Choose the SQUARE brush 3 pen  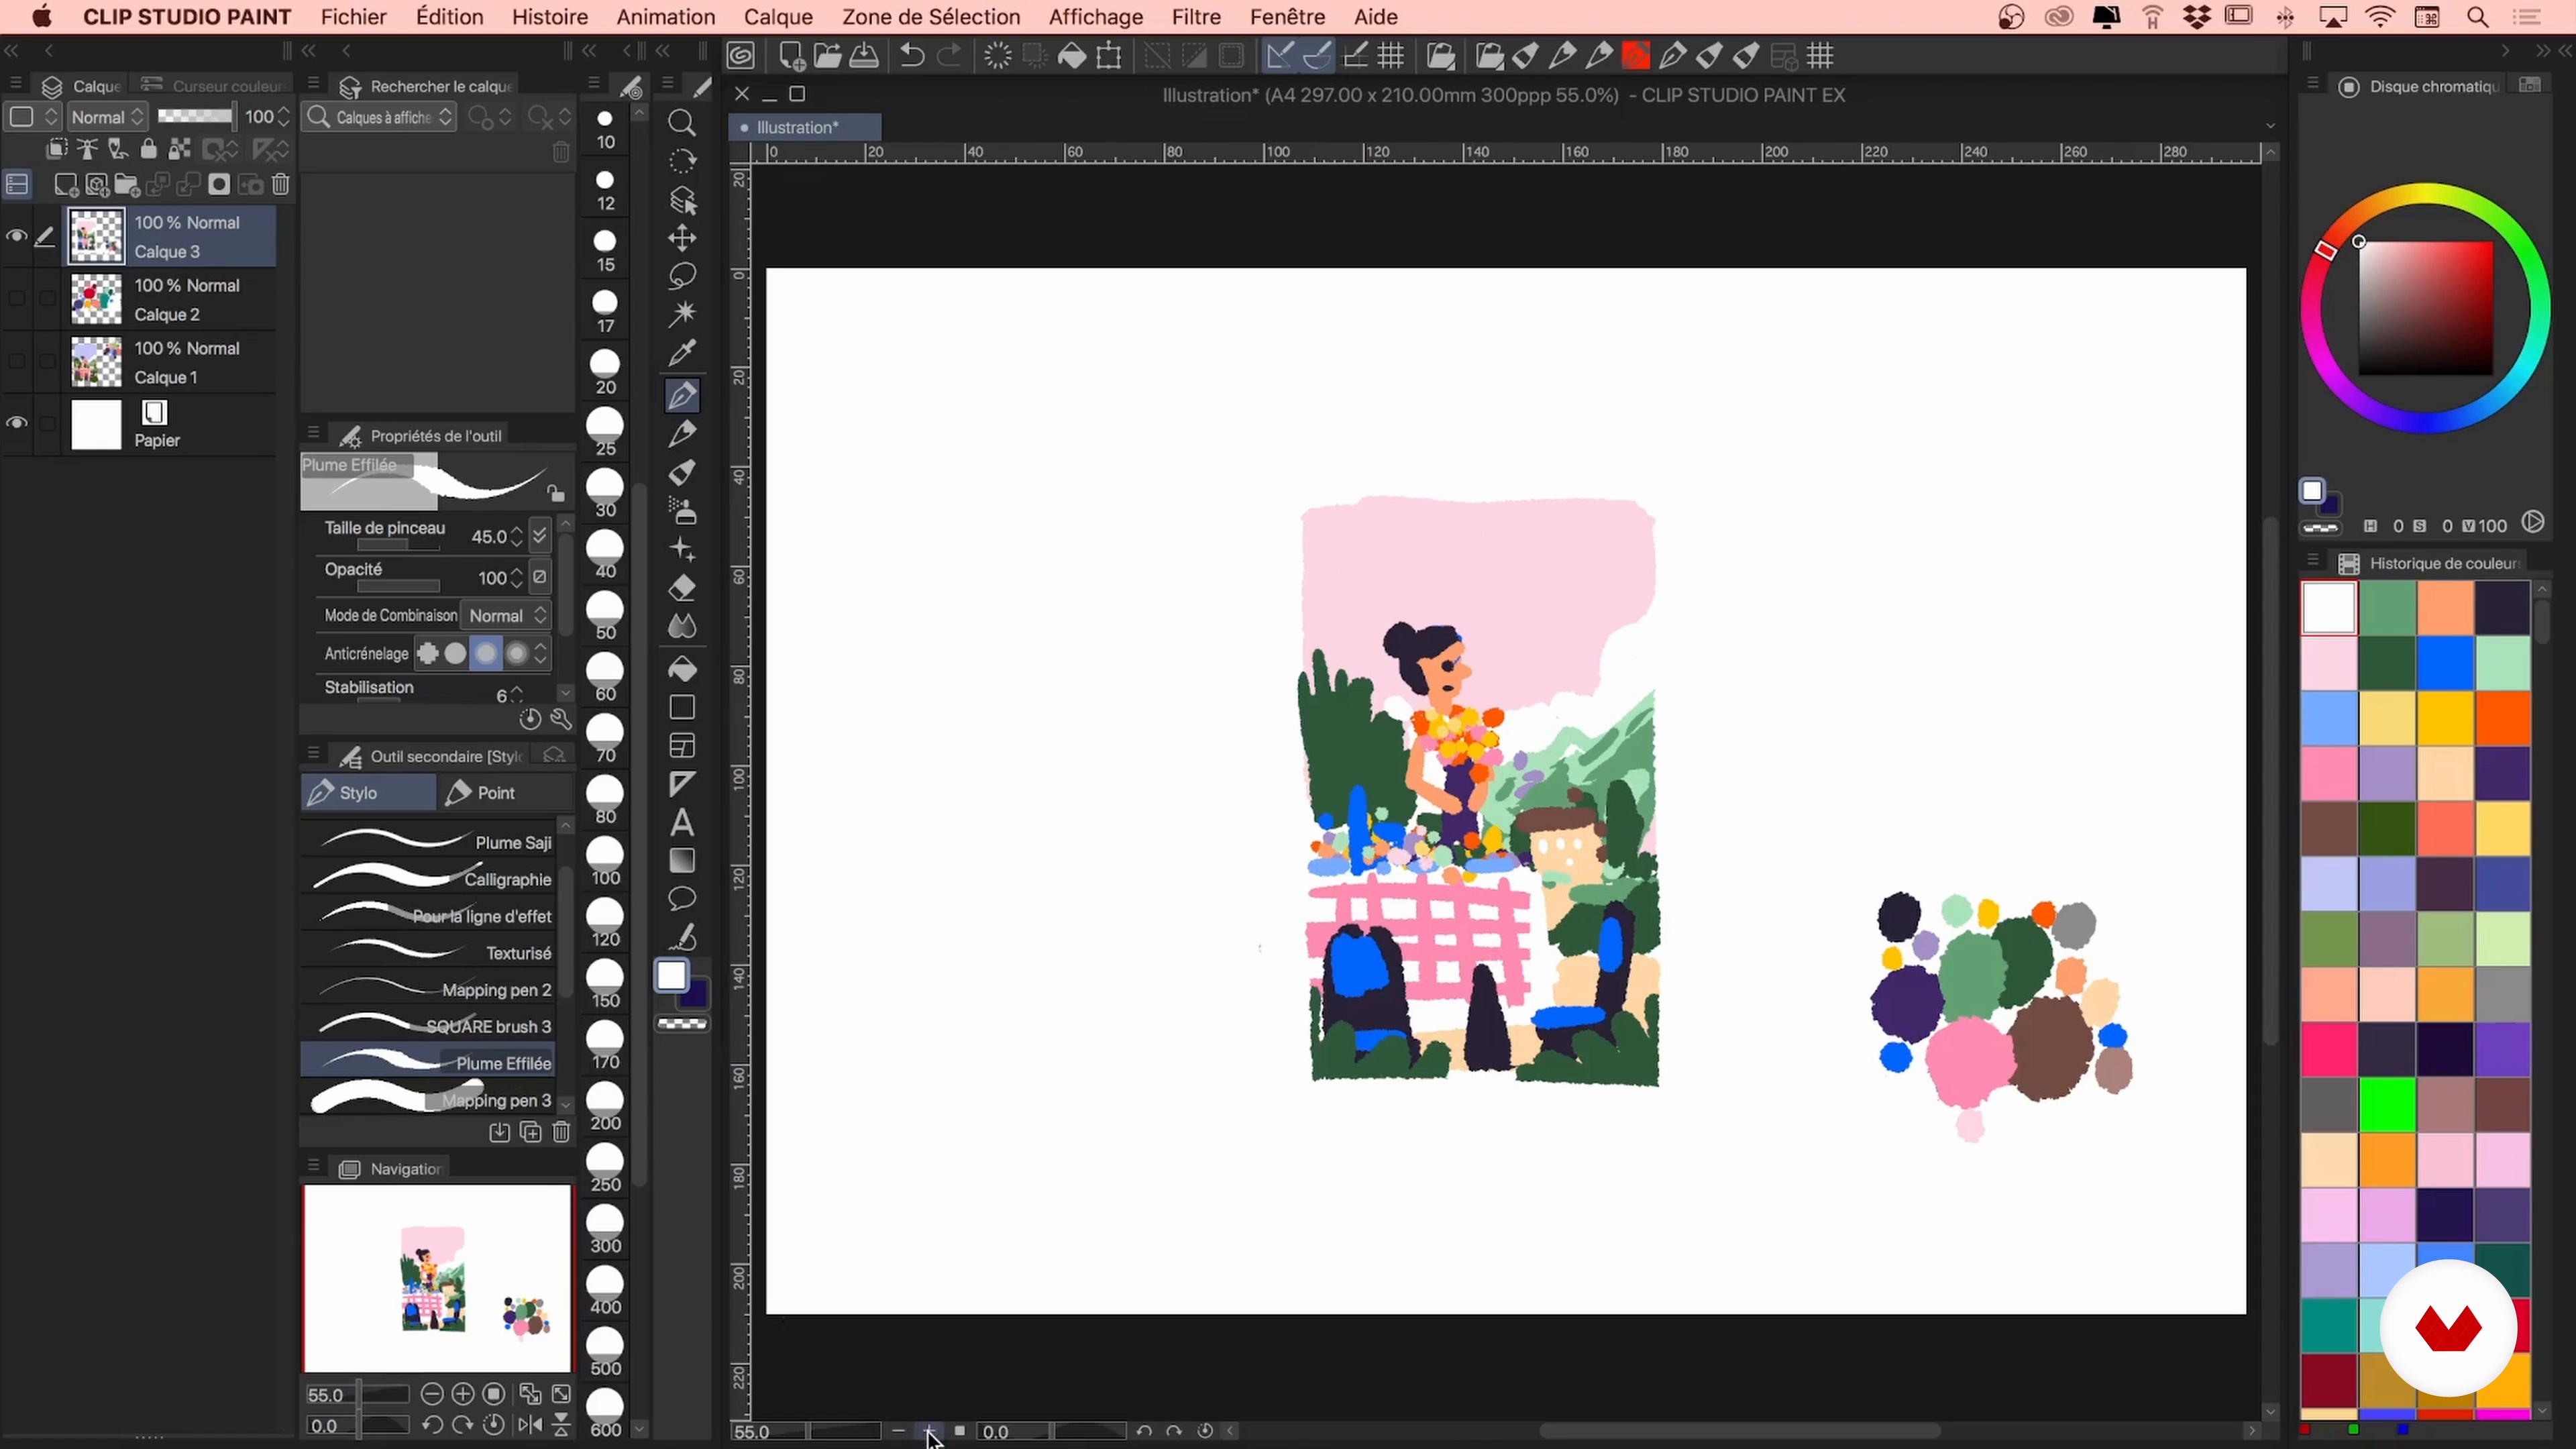(x=428, y=1026)
